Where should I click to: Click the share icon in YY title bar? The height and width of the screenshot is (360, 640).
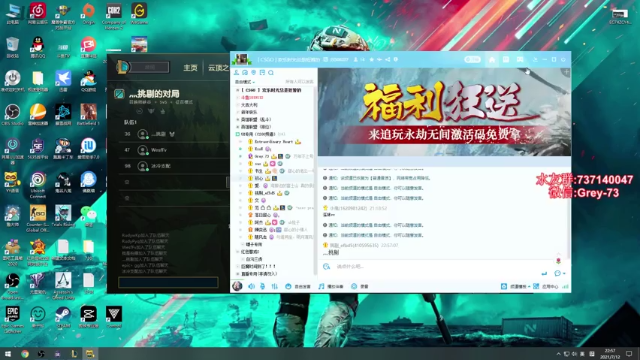pos(387,60)
